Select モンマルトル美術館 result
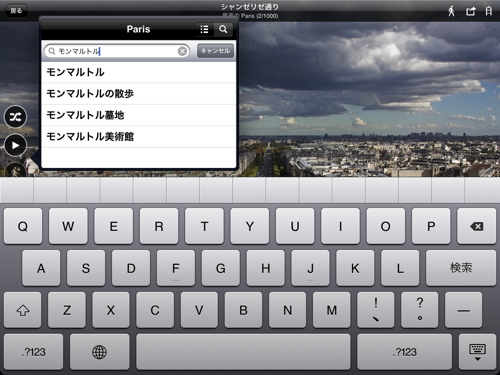Viewport: 500px width, 375px height. pyautogui.click(x=139, y=137)
